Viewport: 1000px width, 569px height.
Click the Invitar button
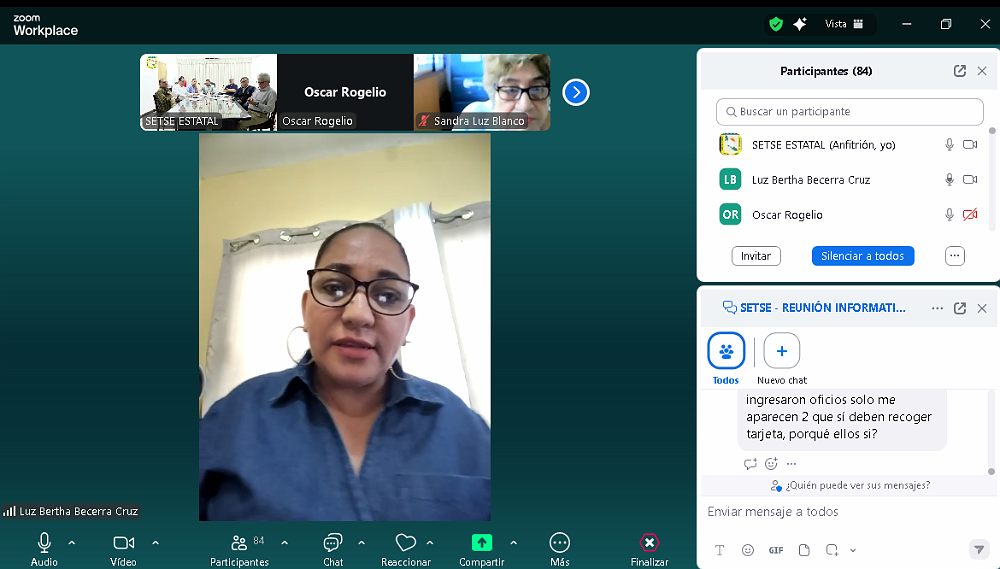pyautogui.click(x=756, y=256)
